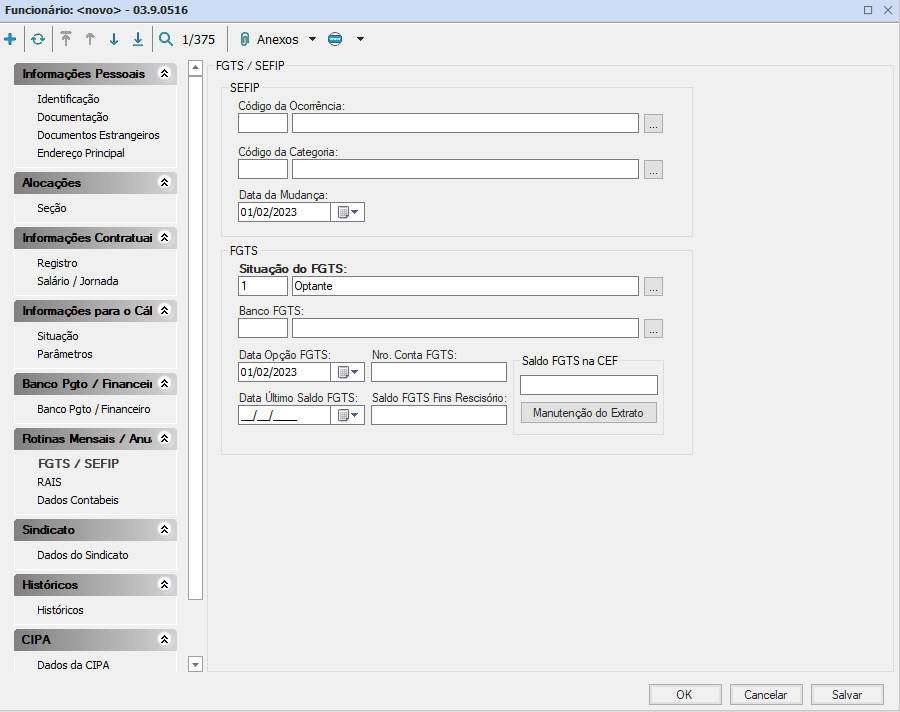Open the Data Opção FGTS calendar dropdown
The height and width of the screenshot is (712, 900).
click(x=347, y=372)
